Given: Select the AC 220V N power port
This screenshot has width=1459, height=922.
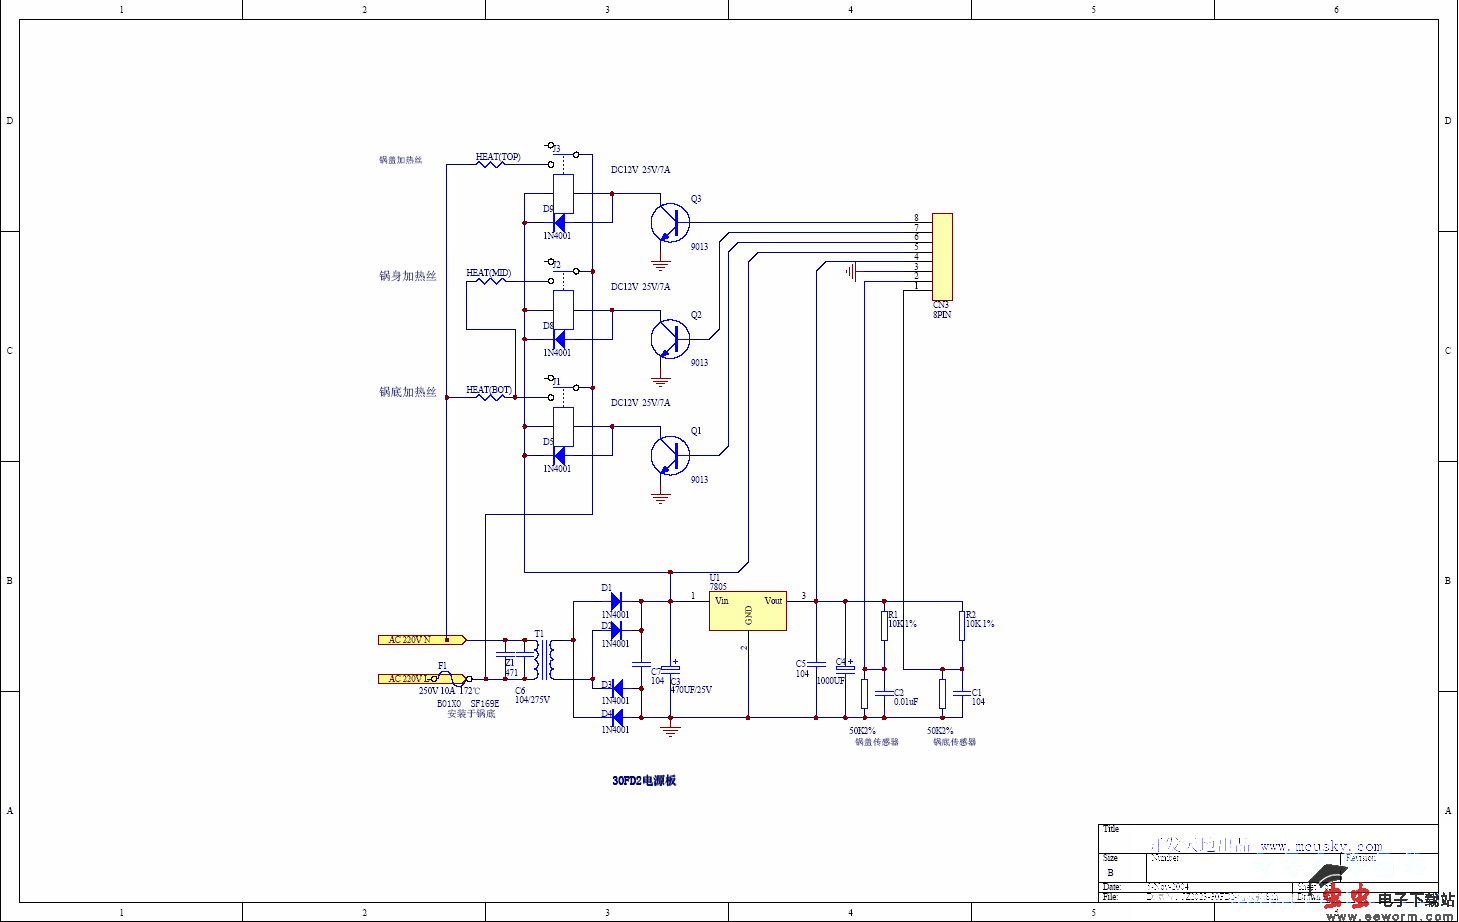Looking at the screenshot, I should click(x=420, y=640).
